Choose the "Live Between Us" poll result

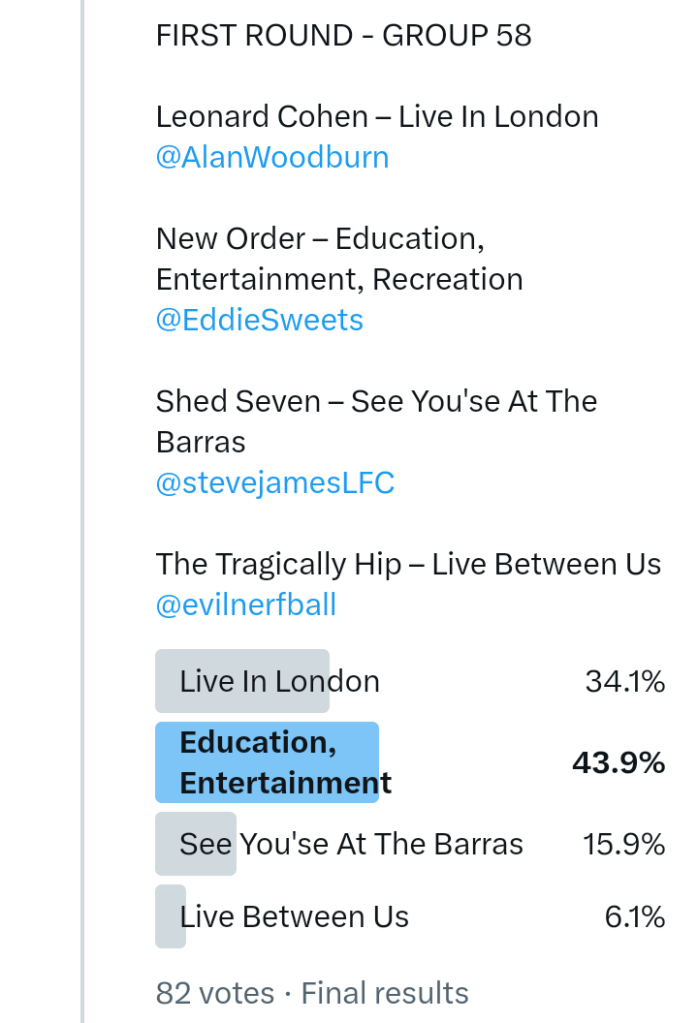294,917
